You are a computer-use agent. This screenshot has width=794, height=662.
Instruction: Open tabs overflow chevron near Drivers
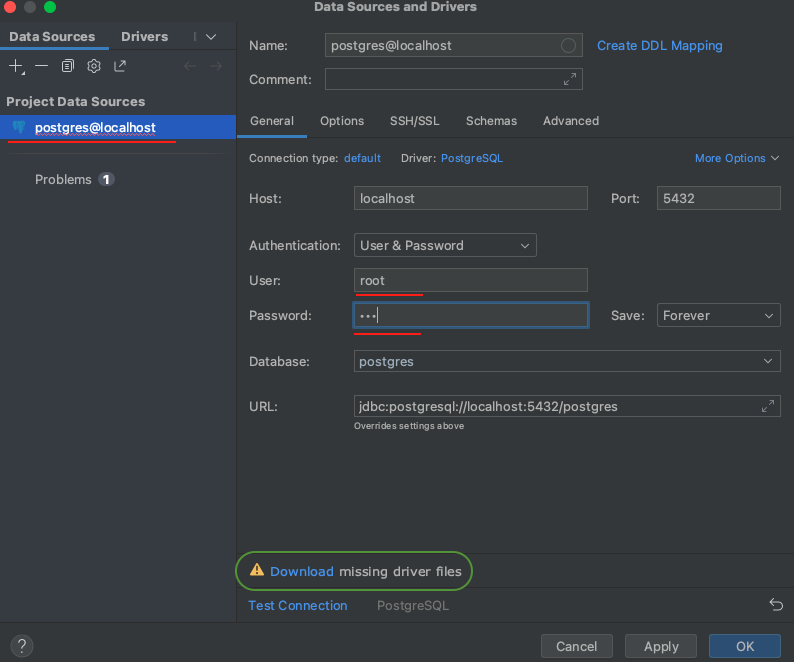pyautogui.click(x=211, y=36)
